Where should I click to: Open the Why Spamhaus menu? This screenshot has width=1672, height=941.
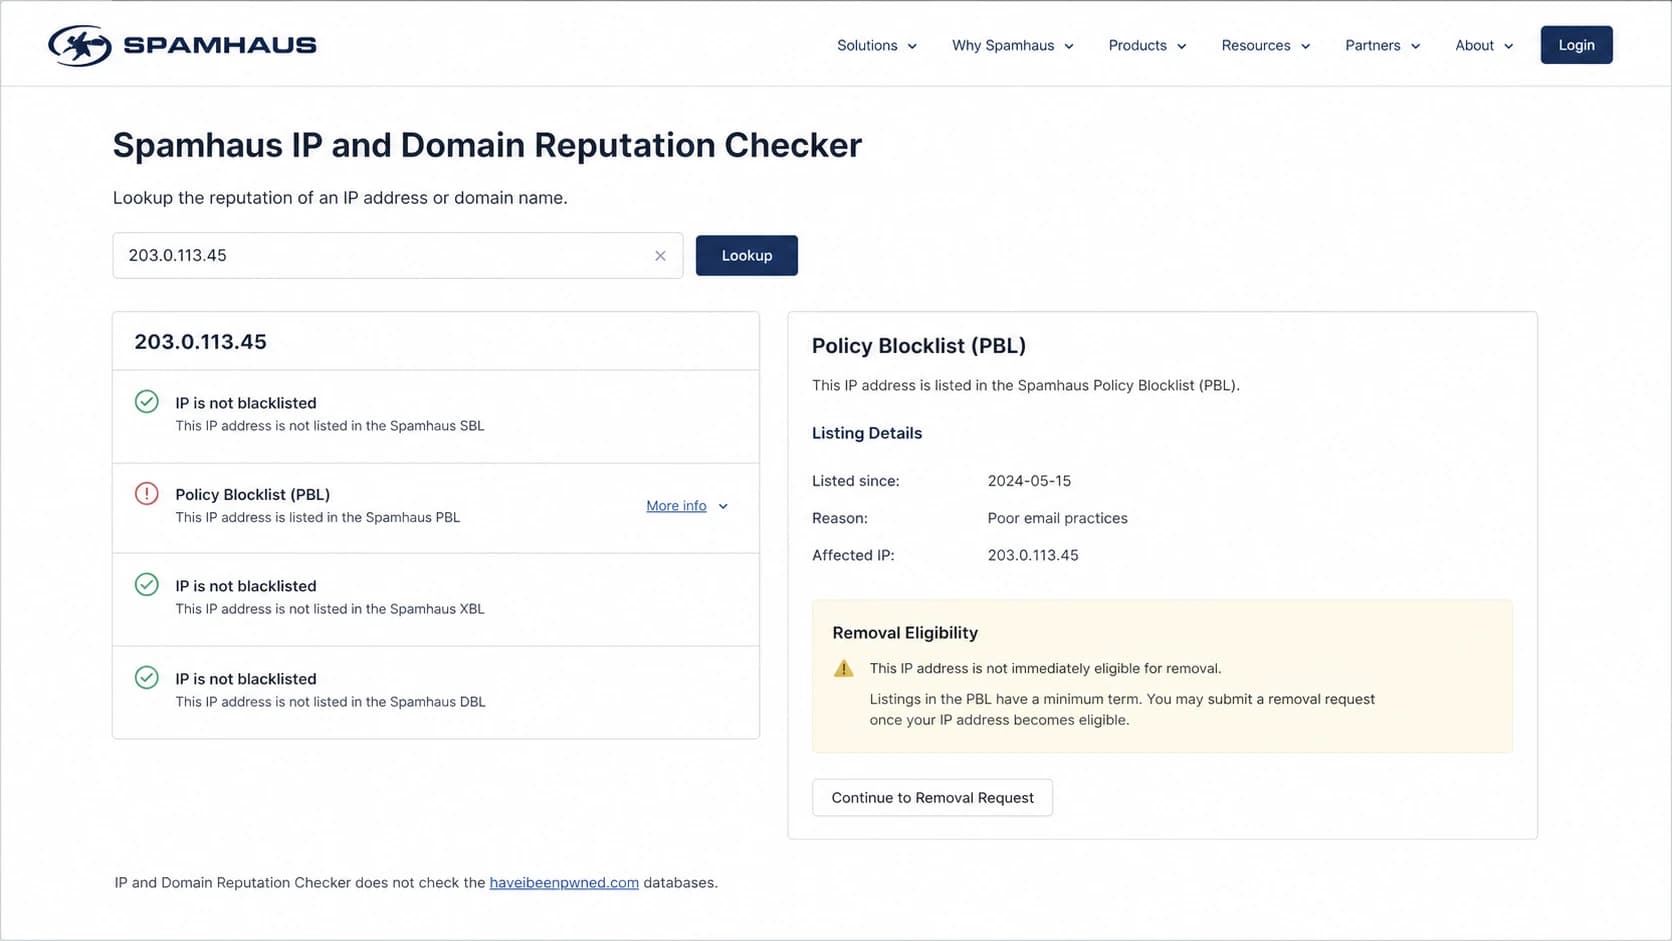(1013, 46)
